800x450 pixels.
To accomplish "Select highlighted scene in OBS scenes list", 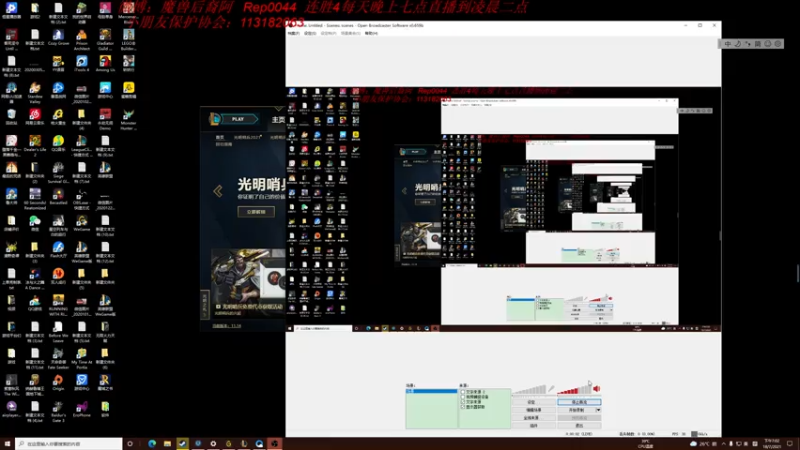I will point(432,391).
